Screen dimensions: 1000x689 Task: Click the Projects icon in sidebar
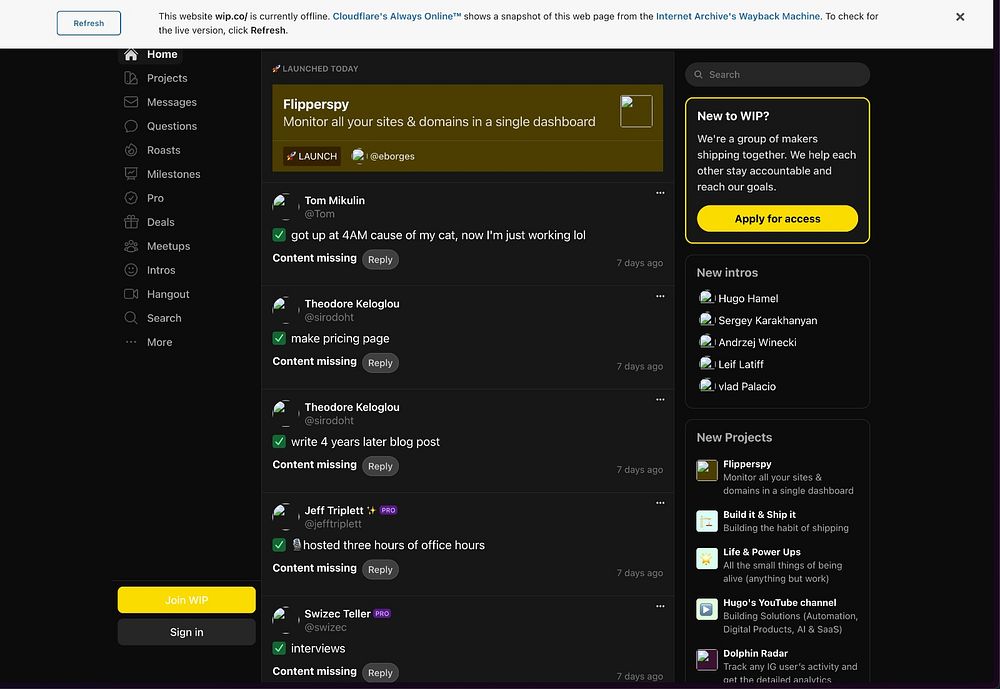[131, 78]
